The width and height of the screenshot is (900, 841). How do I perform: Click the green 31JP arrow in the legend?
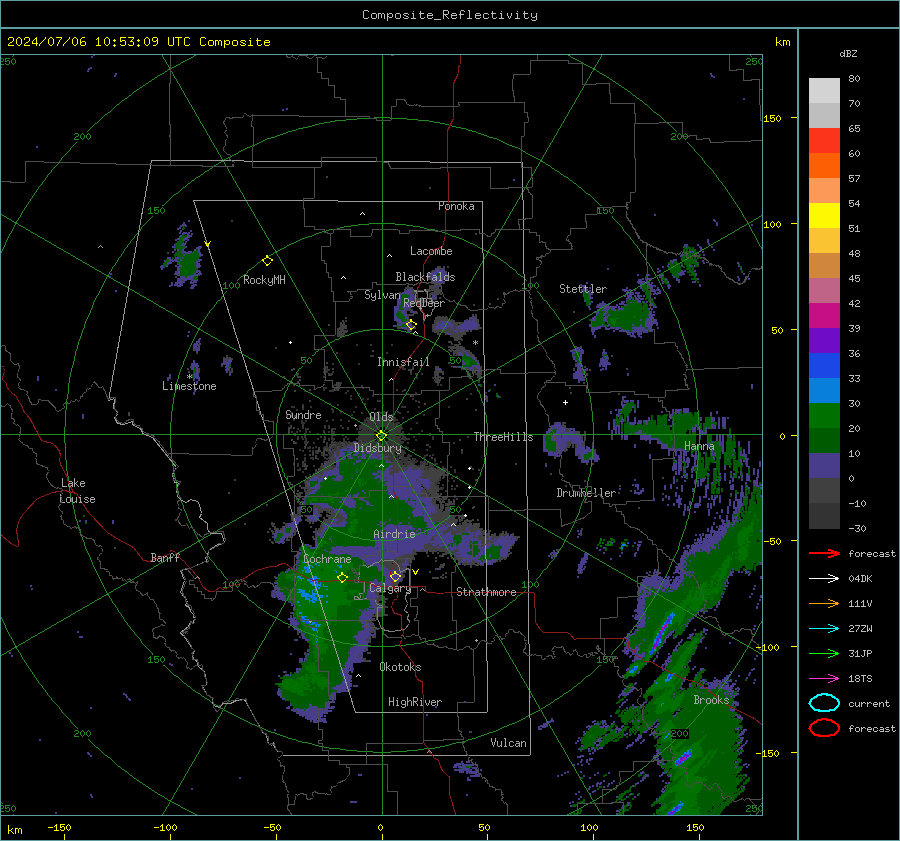click(824, 653)
